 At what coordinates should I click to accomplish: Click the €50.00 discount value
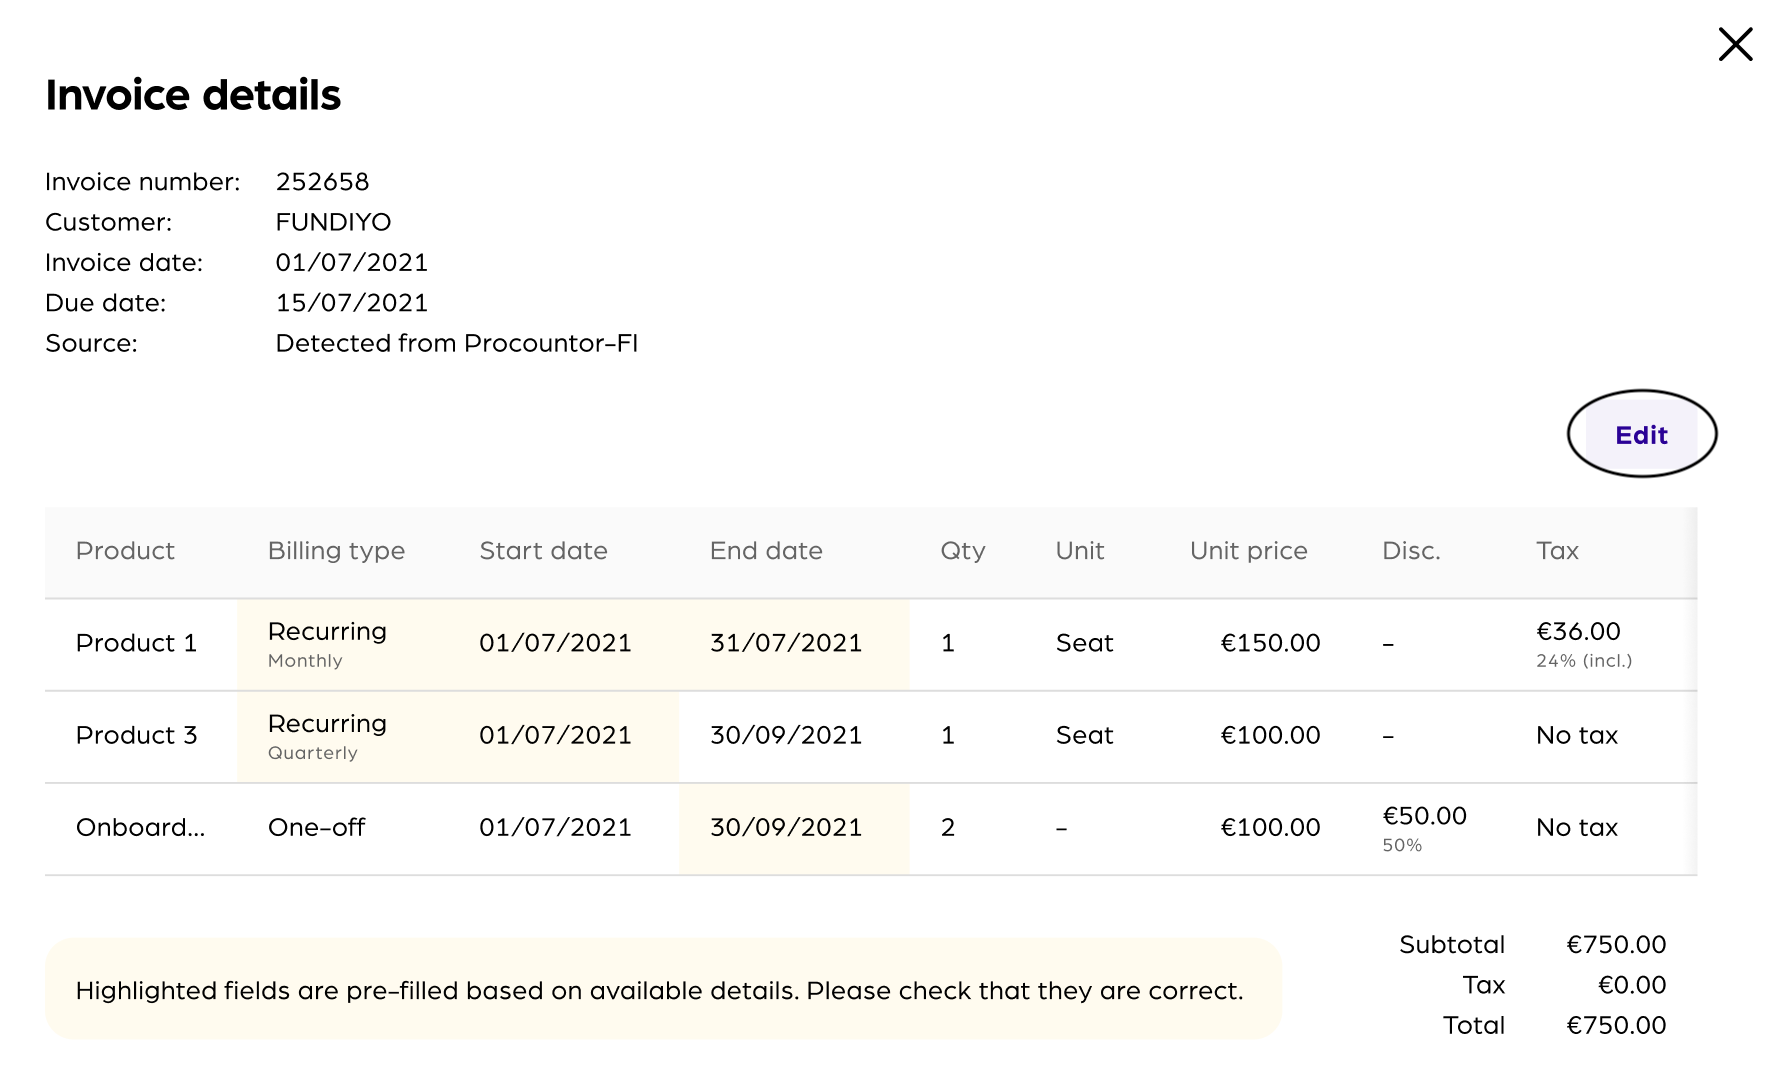(1424, 816)
